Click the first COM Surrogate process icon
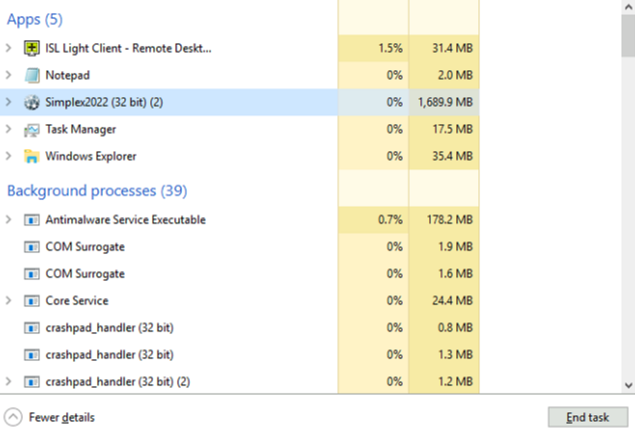 pos(32,247)
